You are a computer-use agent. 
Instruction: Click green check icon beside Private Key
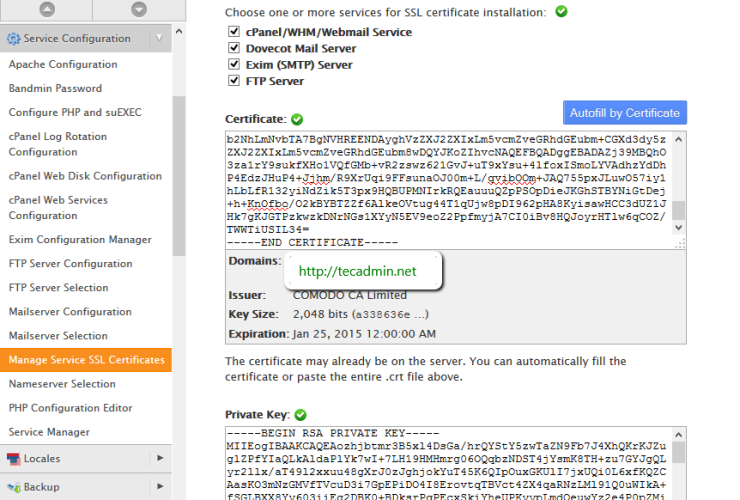300,414
